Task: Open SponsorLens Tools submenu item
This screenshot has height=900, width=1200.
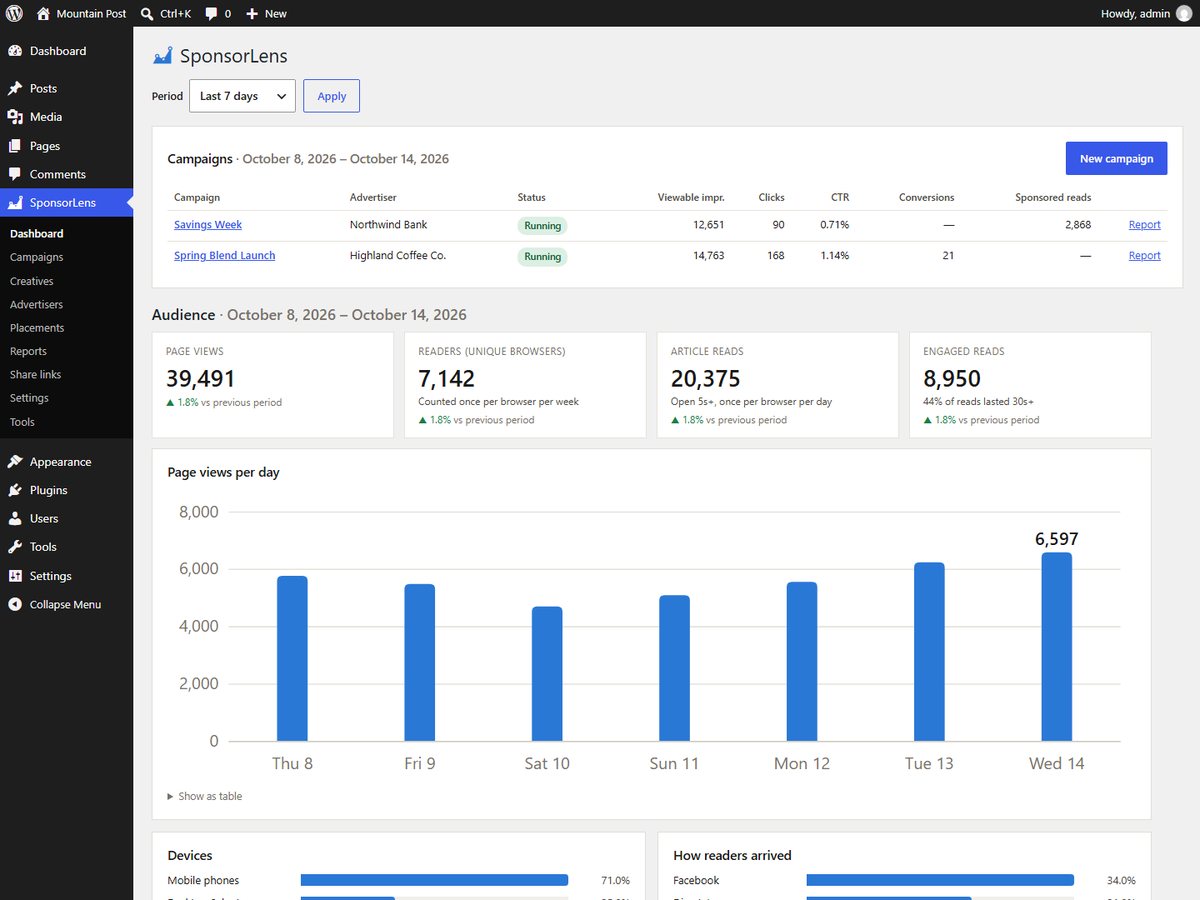Action: coord(22,422)
